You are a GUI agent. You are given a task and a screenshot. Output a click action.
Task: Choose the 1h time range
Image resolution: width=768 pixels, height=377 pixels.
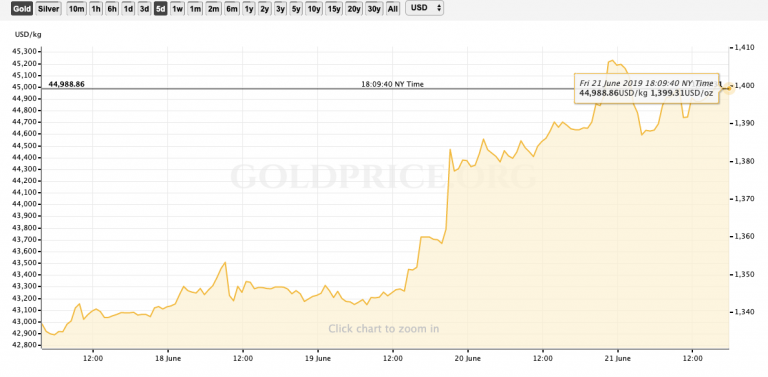[96, 9]
